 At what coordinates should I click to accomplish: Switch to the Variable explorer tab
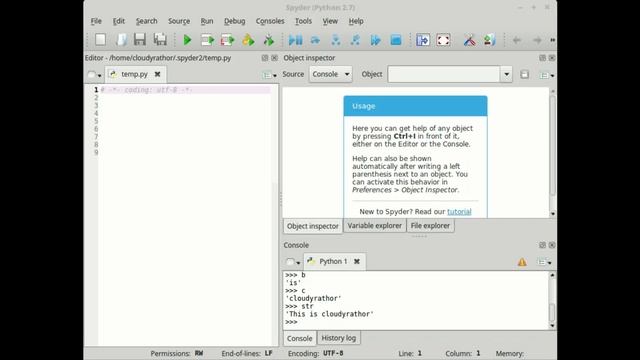point(375,225)
